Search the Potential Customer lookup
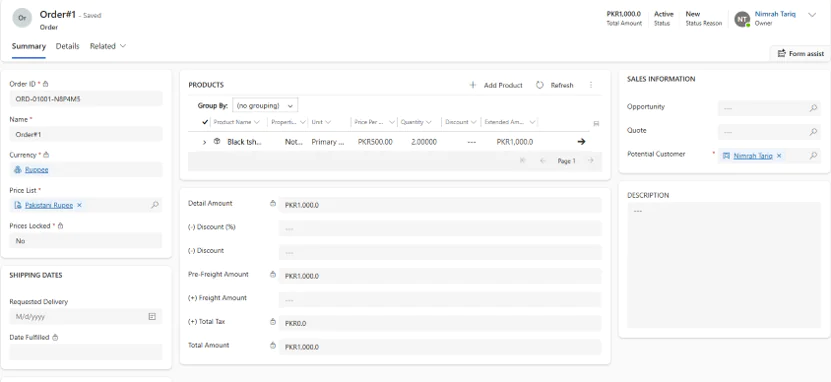The height and width of the screenshot is (382, 831). click(813, 156)
